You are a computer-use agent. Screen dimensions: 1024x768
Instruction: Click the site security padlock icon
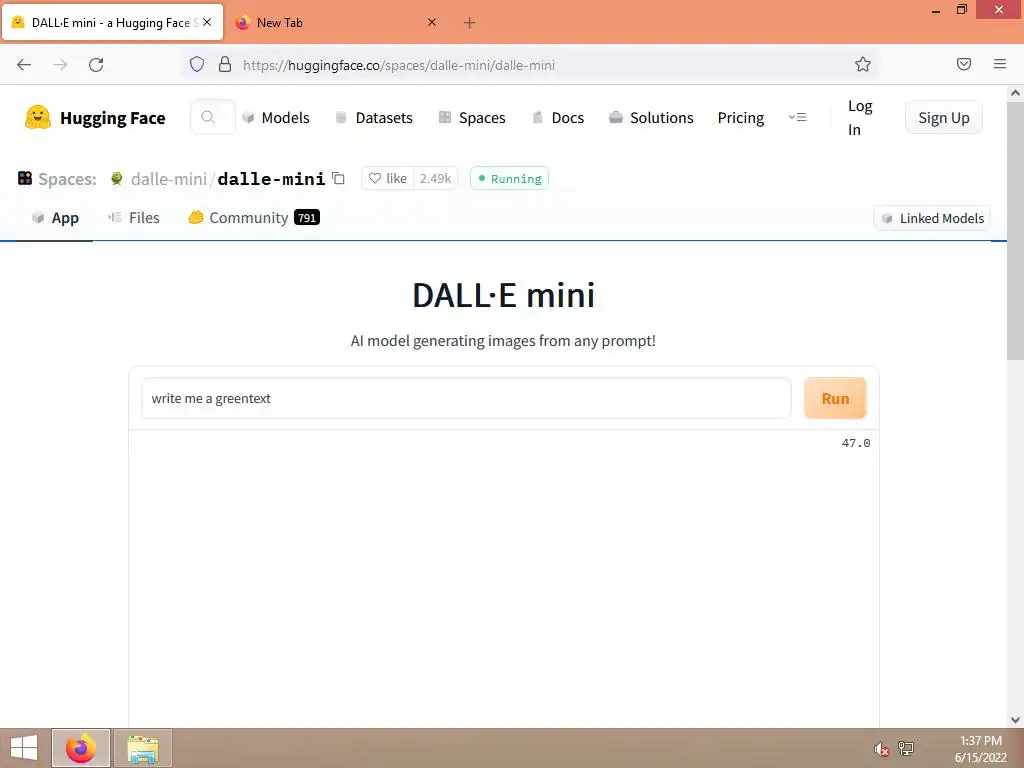(x=225, y=64)
